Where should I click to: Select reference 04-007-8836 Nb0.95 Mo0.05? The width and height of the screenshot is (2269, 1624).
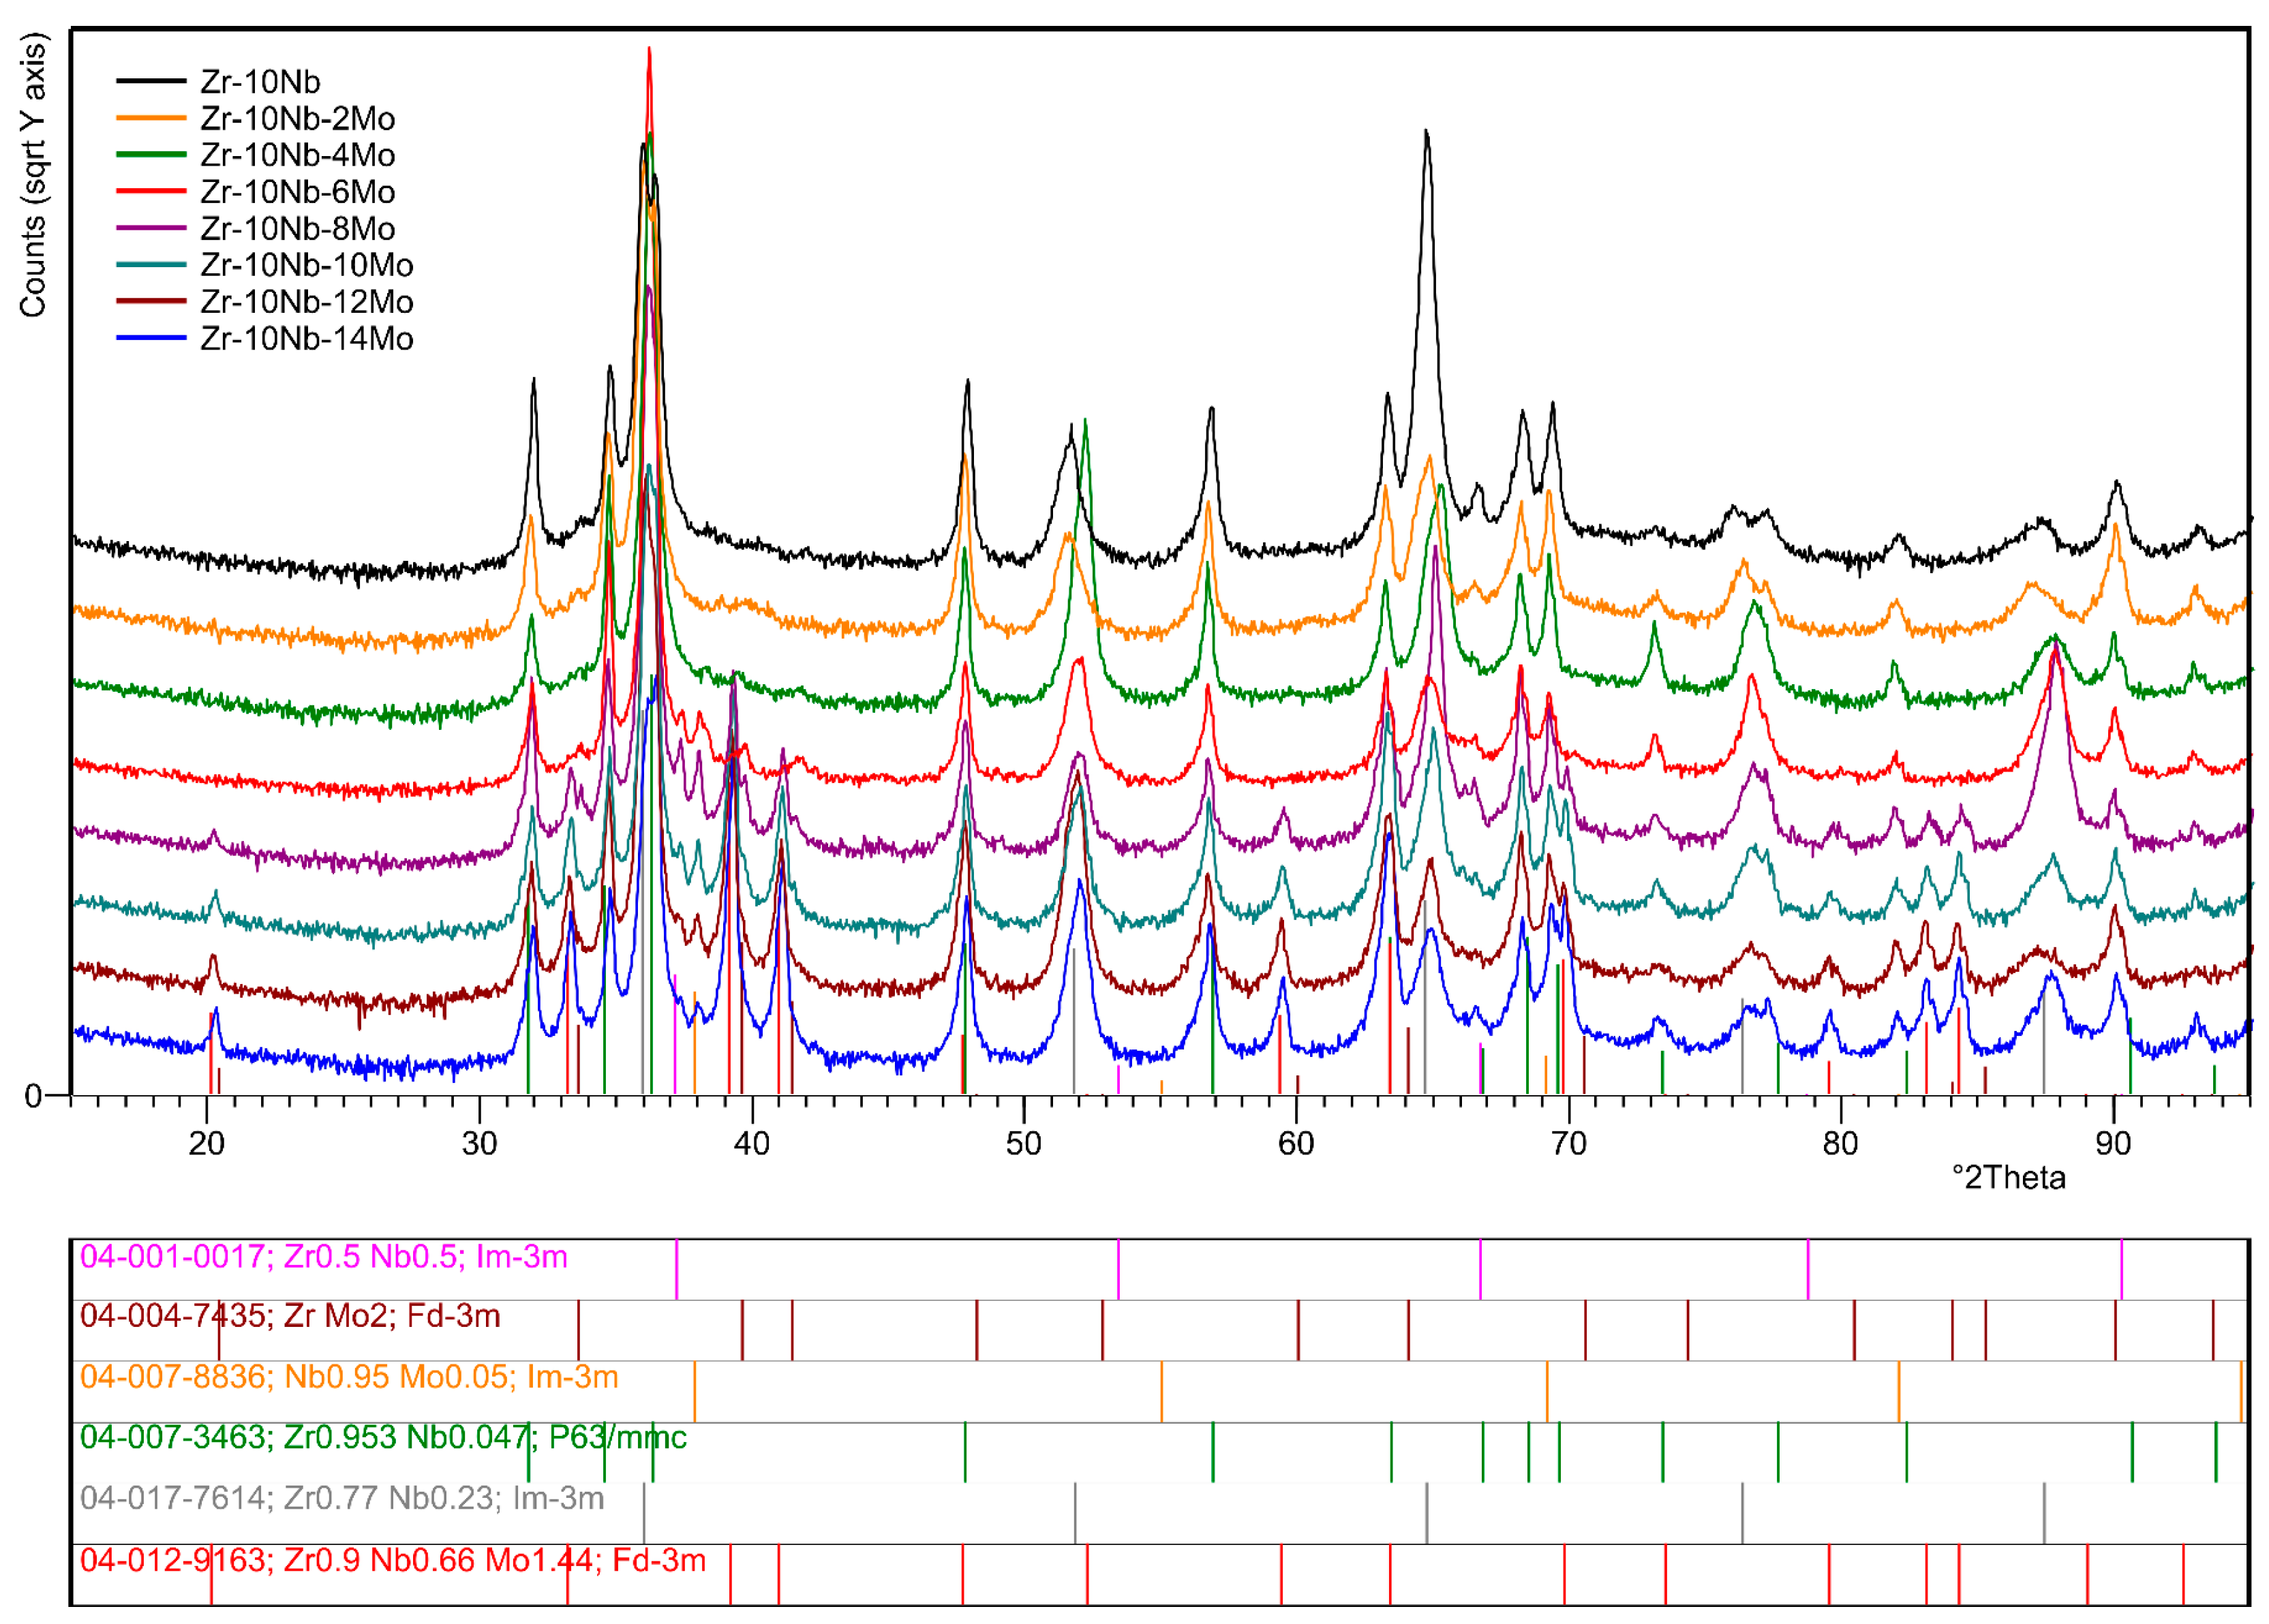(x=349, y=1377)
